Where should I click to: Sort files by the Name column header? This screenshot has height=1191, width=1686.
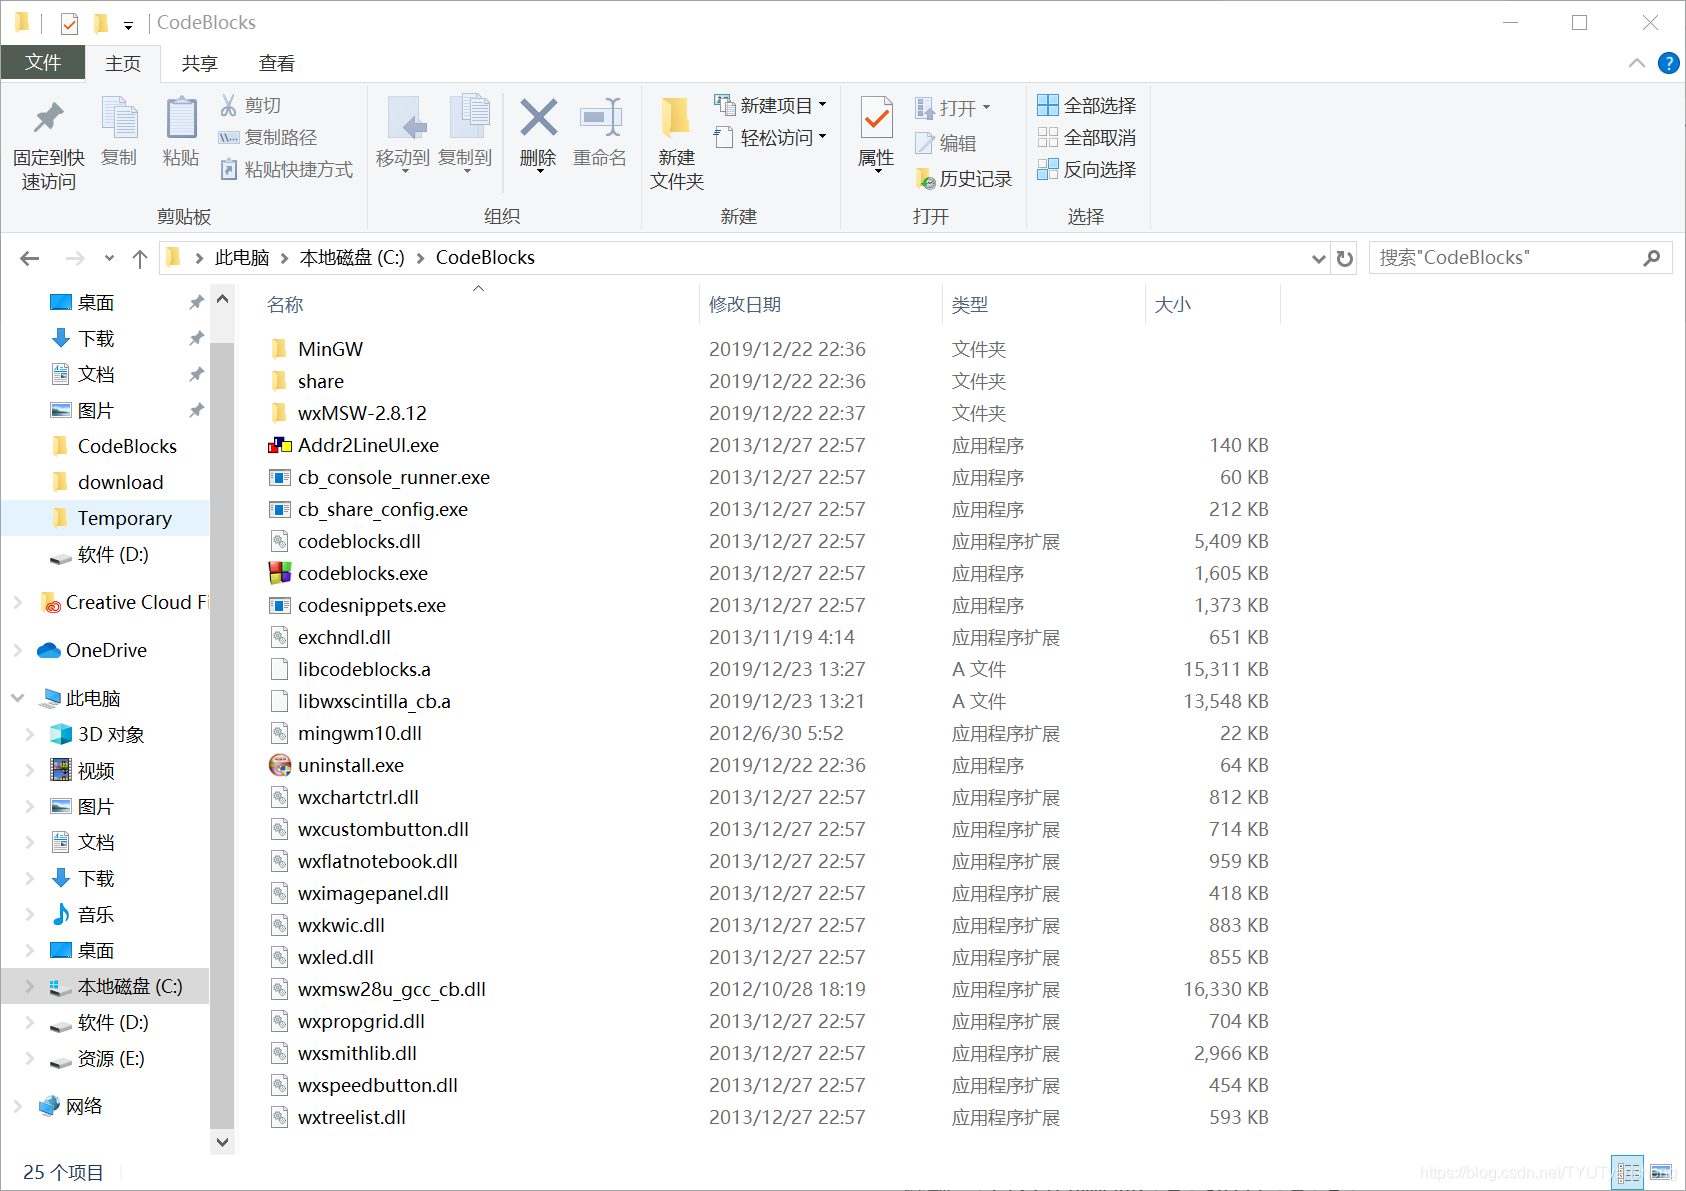[x=285, y=304]
